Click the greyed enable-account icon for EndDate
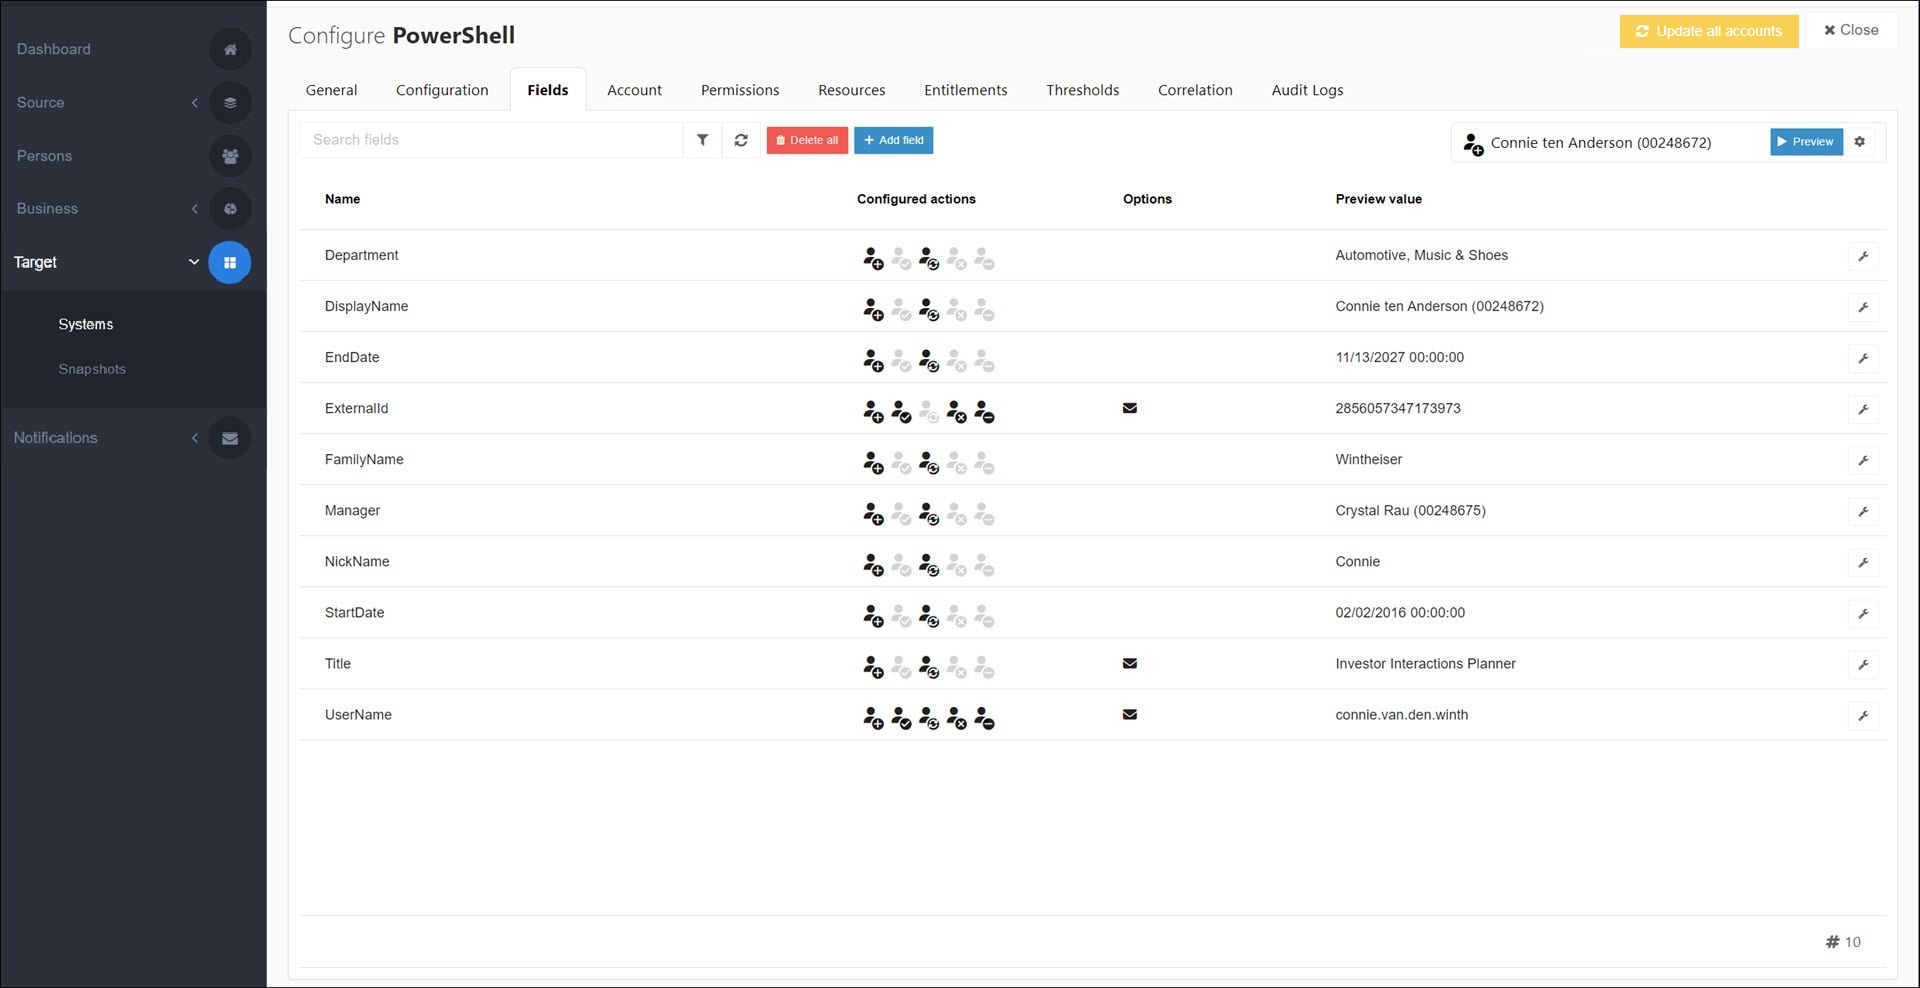1920x988 pixels. point(901,361)
